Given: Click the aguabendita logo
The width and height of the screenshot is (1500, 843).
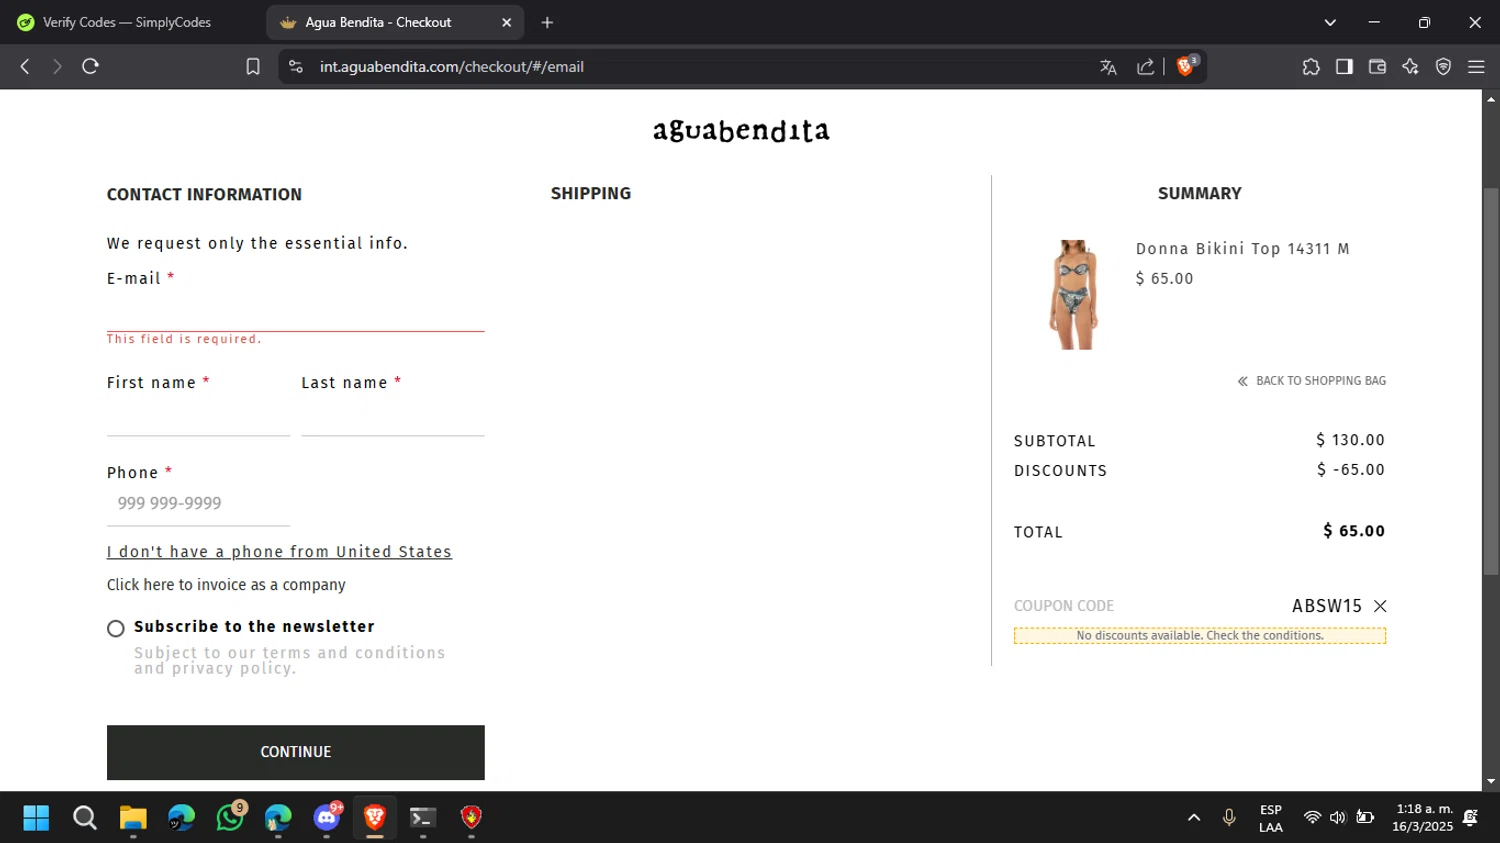Looking at the screenshot, I should coord(741,131).
